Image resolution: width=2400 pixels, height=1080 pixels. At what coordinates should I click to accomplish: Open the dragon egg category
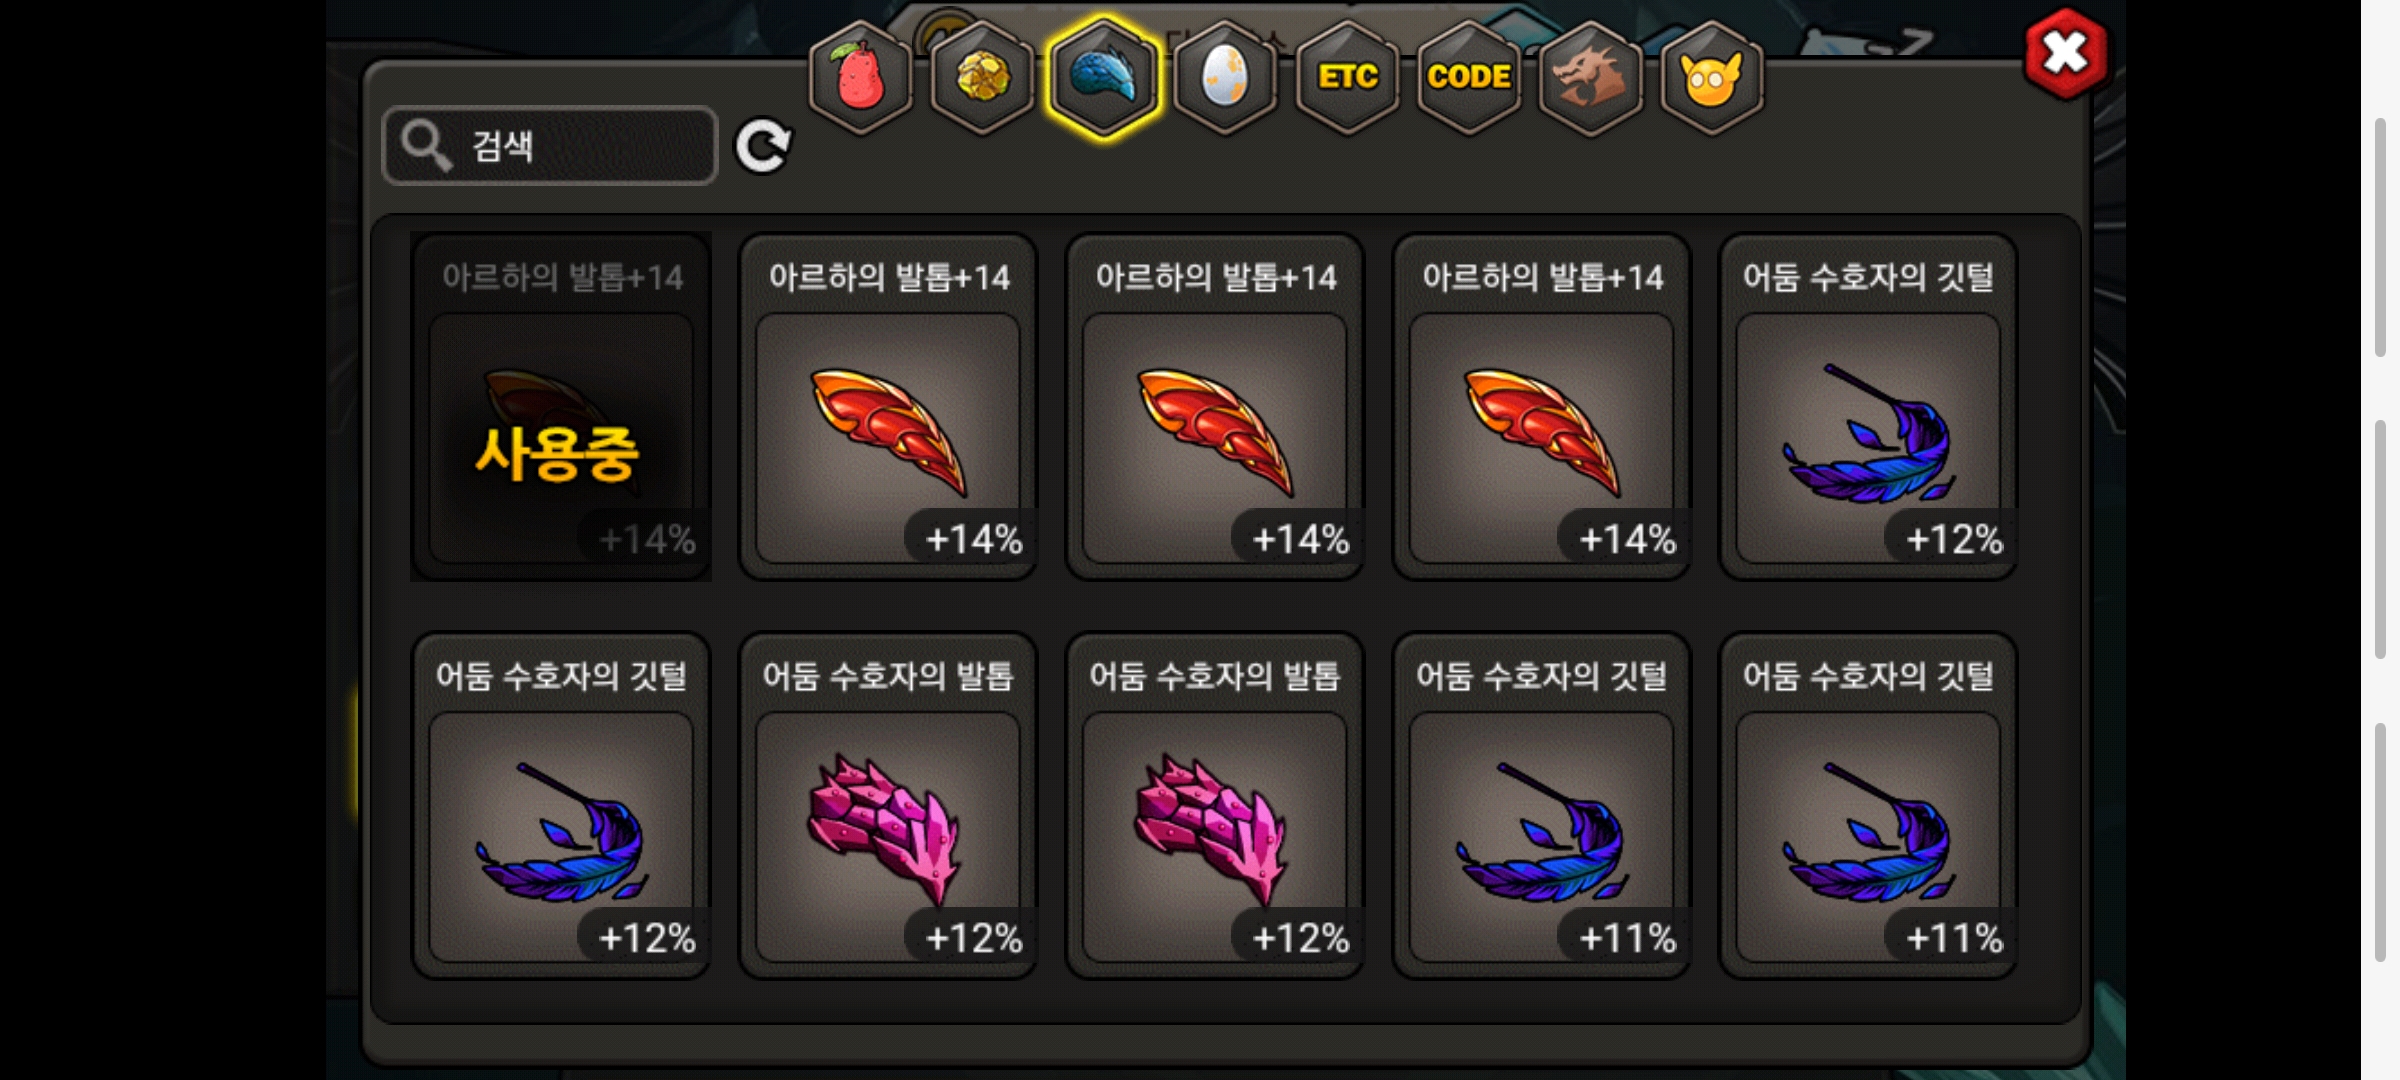pos(1225,78)
